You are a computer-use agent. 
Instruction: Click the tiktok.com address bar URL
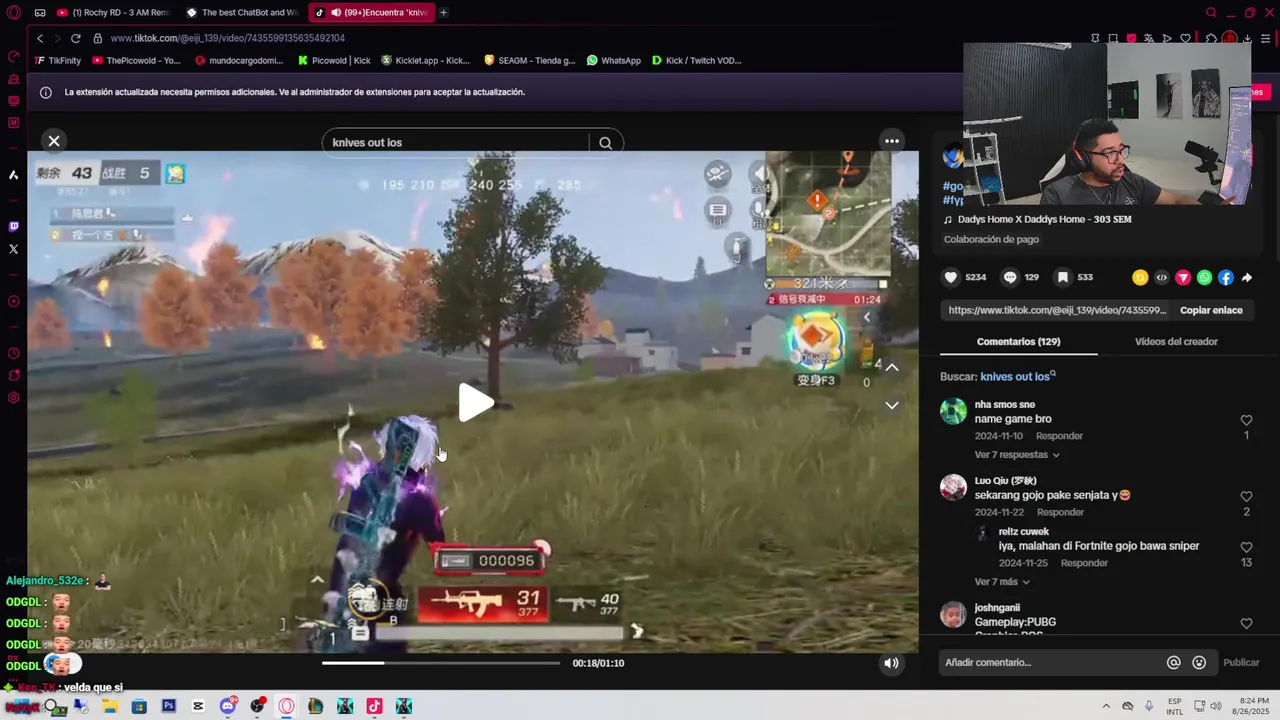[x=228, y=38]
